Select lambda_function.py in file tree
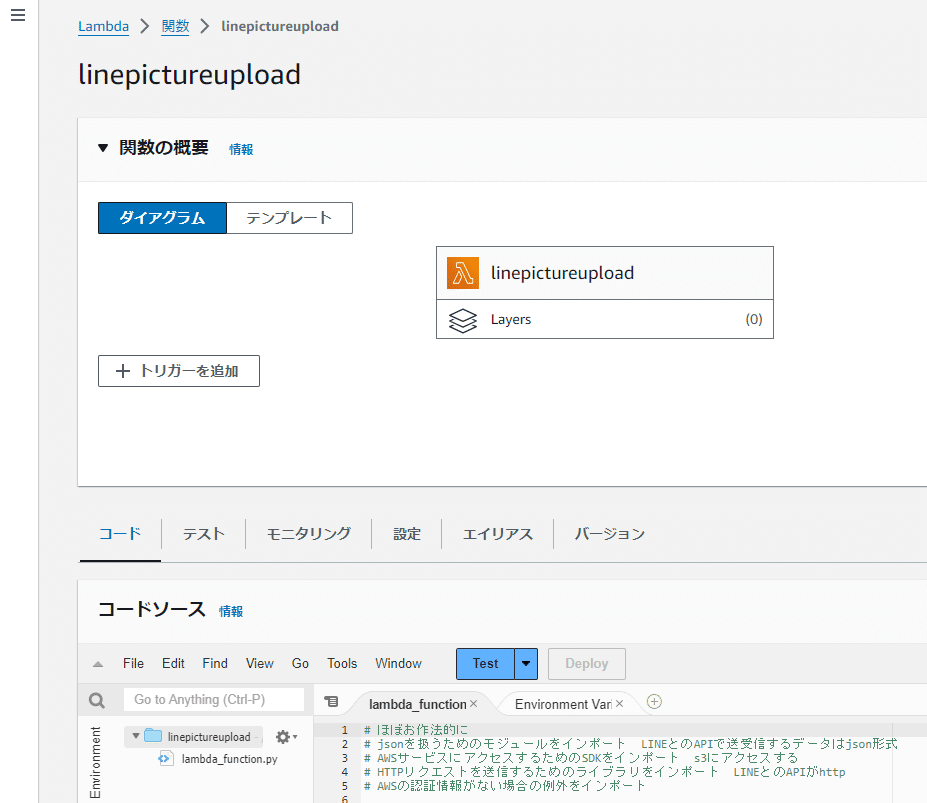927x803 pixels. pos(229,759)
